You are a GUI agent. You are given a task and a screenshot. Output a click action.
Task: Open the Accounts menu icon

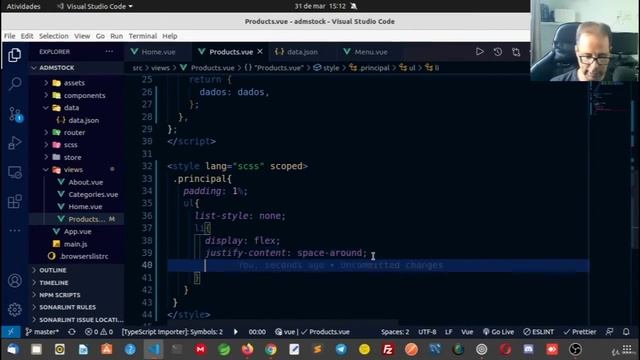tap(15, 280)
